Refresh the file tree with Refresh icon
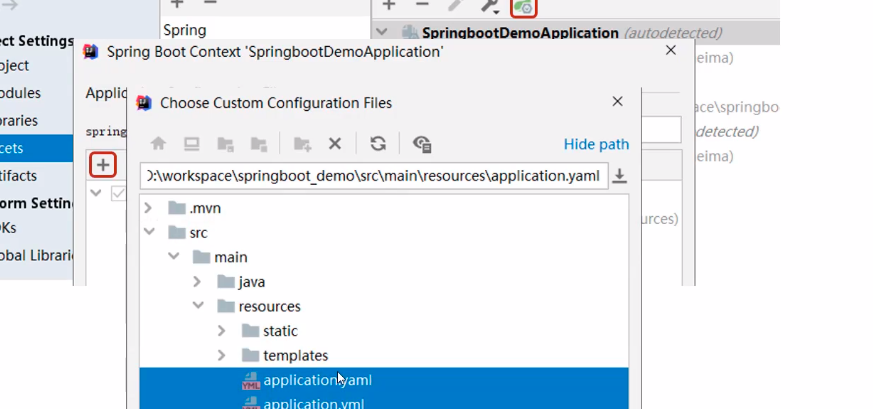The image size is (873, 409). [378, 143]
